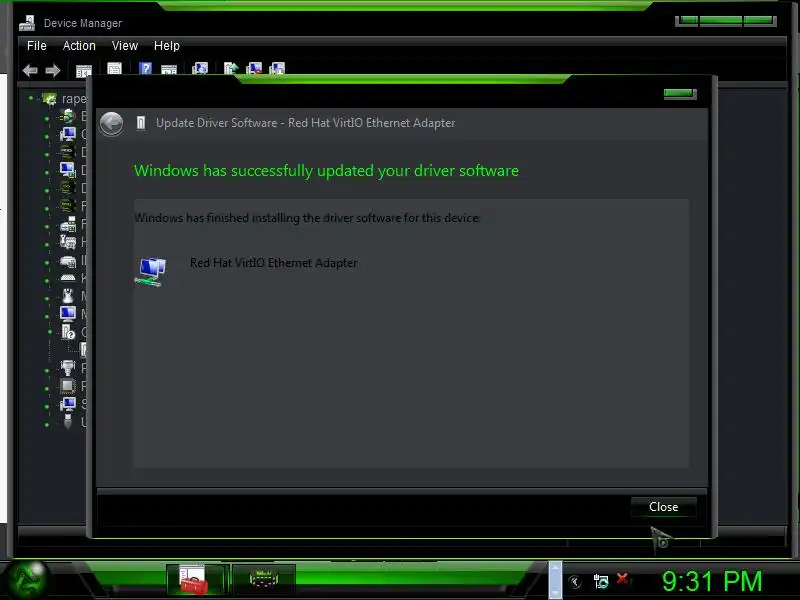Click the 'Red Hat VirtIO Ethernet Adapter' device name
The width and height of the screenshot is (800, 600).
coord(273,263)
